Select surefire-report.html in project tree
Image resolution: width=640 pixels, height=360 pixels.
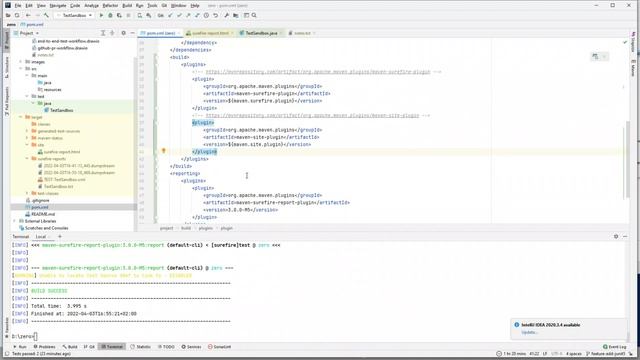coord(61,152)
